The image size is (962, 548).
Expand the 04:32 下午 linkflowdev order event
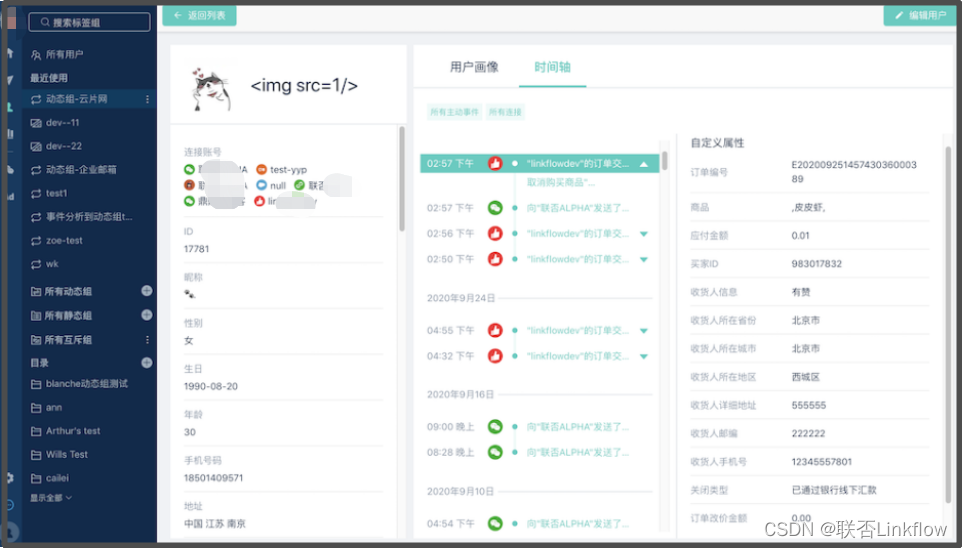coord(644,356)
